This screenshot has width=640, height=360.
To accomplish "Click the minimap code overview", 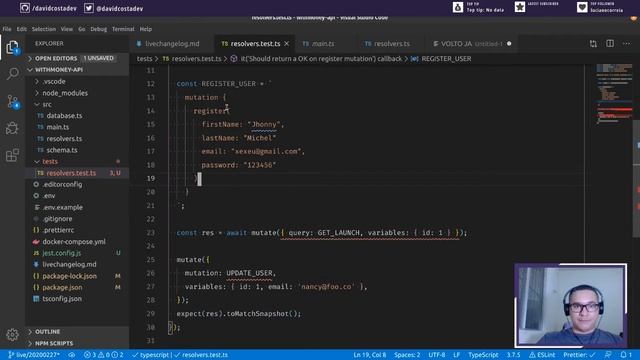I will (x=614, y=95).
